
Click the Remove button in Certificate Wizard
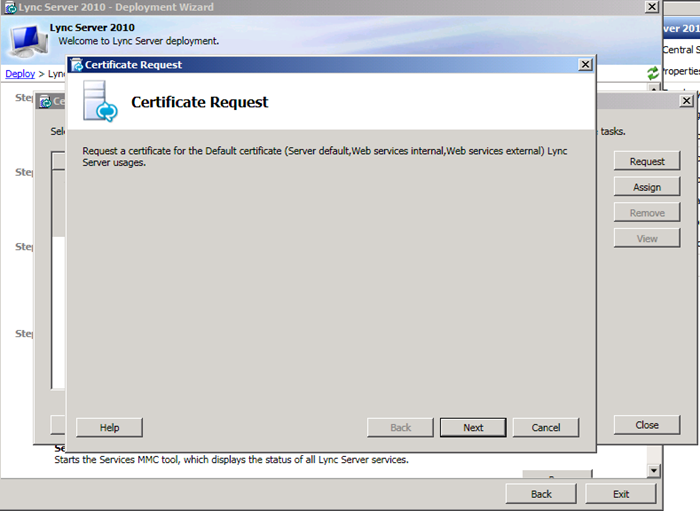tap(647, 213)
